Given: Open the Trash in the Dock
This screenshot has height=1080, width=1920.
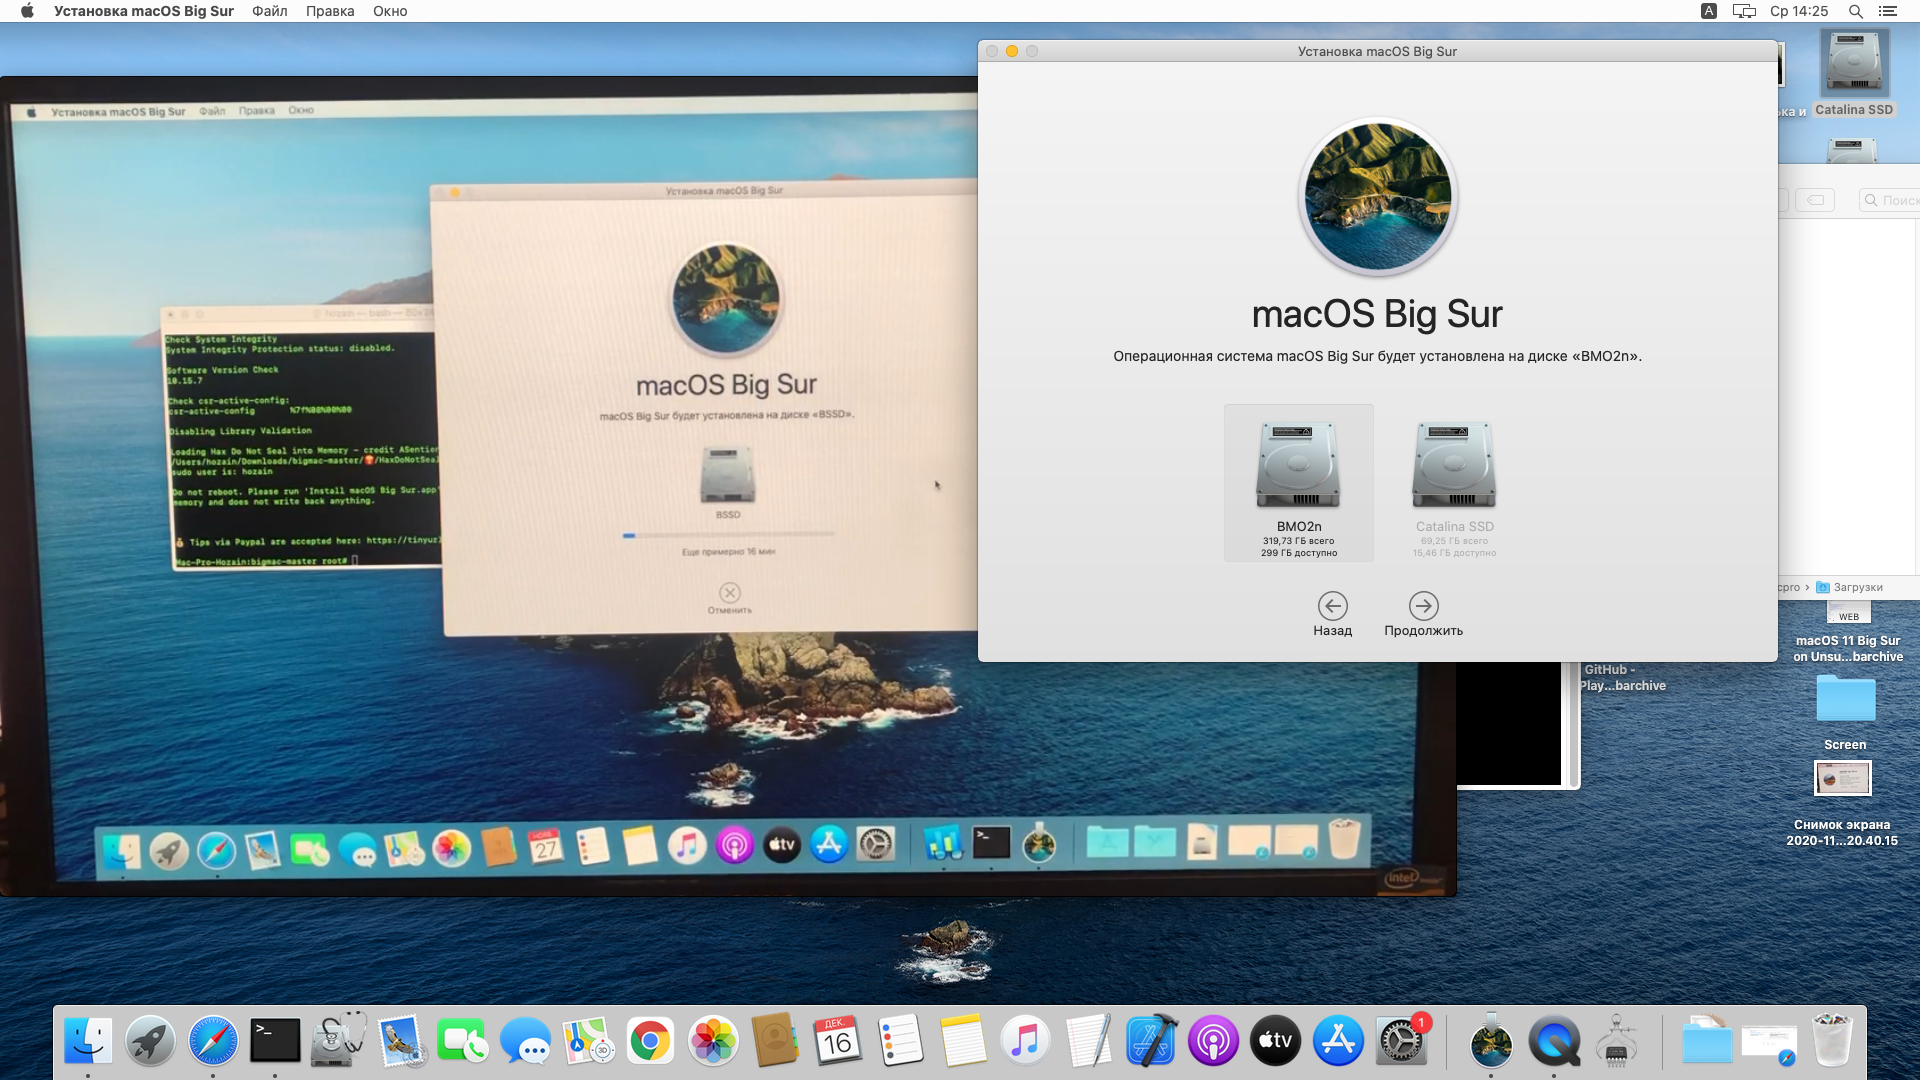Looking at the screenshot, I should coord(1832,1042).
